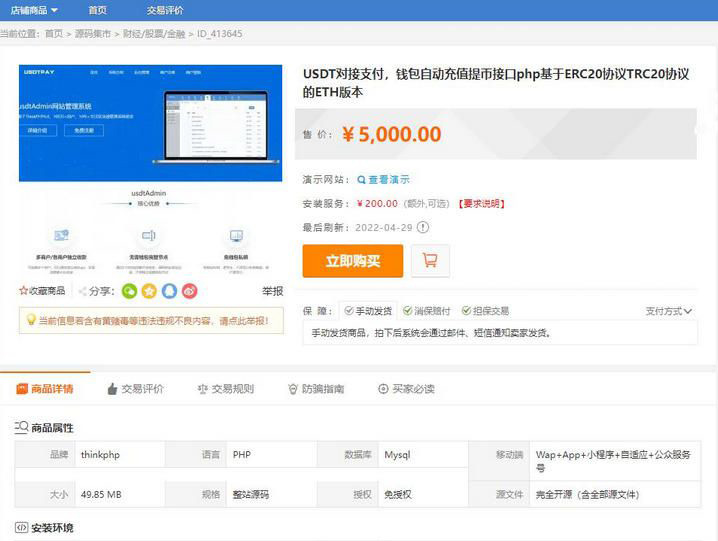The height and width of the screenshot is (541, 718).
Task: Click last refresh date 2022-04-29
Action: click(384, 227)
